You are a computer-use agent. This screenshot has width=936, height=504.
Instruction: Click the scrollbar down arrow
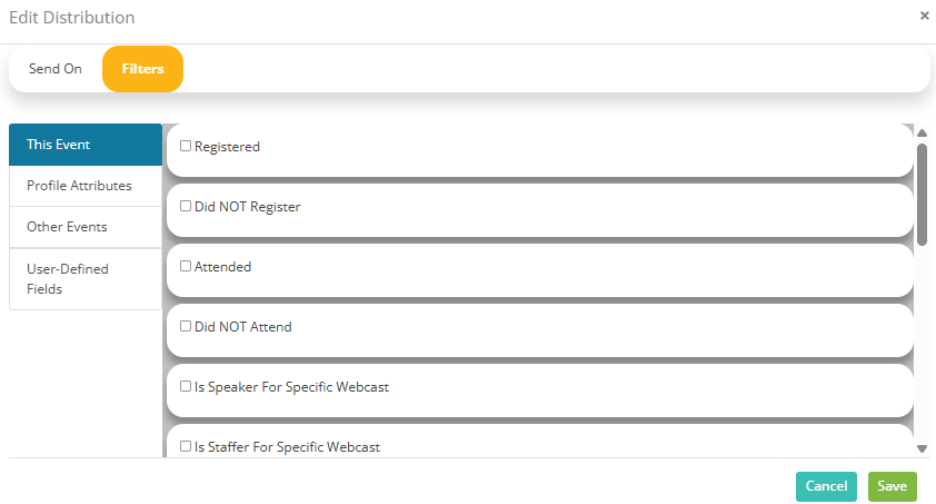[x=922, y=448]
